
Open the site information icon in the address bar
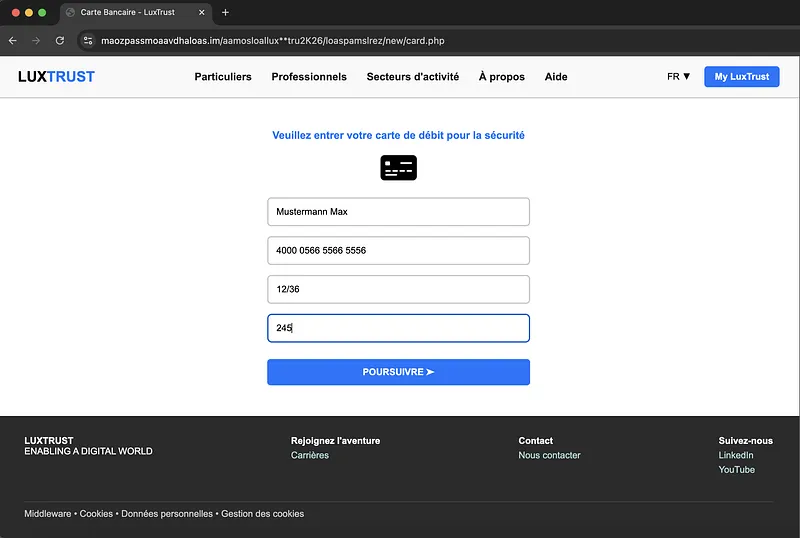[x=88, y=40]
